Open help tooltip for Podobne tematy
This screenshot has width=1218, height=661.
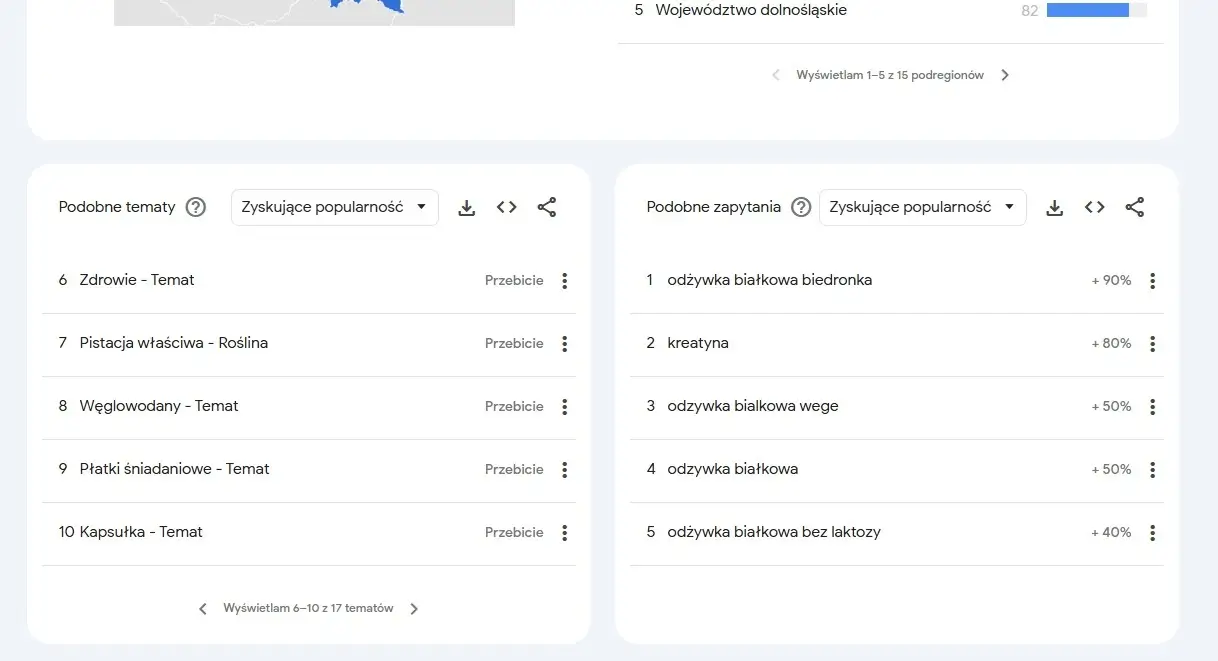pos(196,207)
